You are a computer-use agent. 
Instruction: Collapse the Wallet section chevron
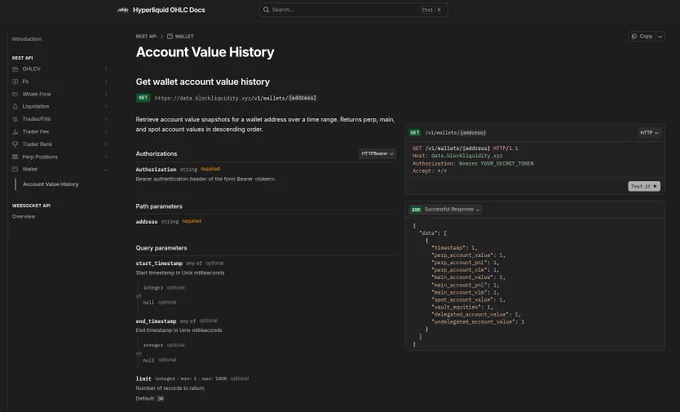tap(106, 170)
